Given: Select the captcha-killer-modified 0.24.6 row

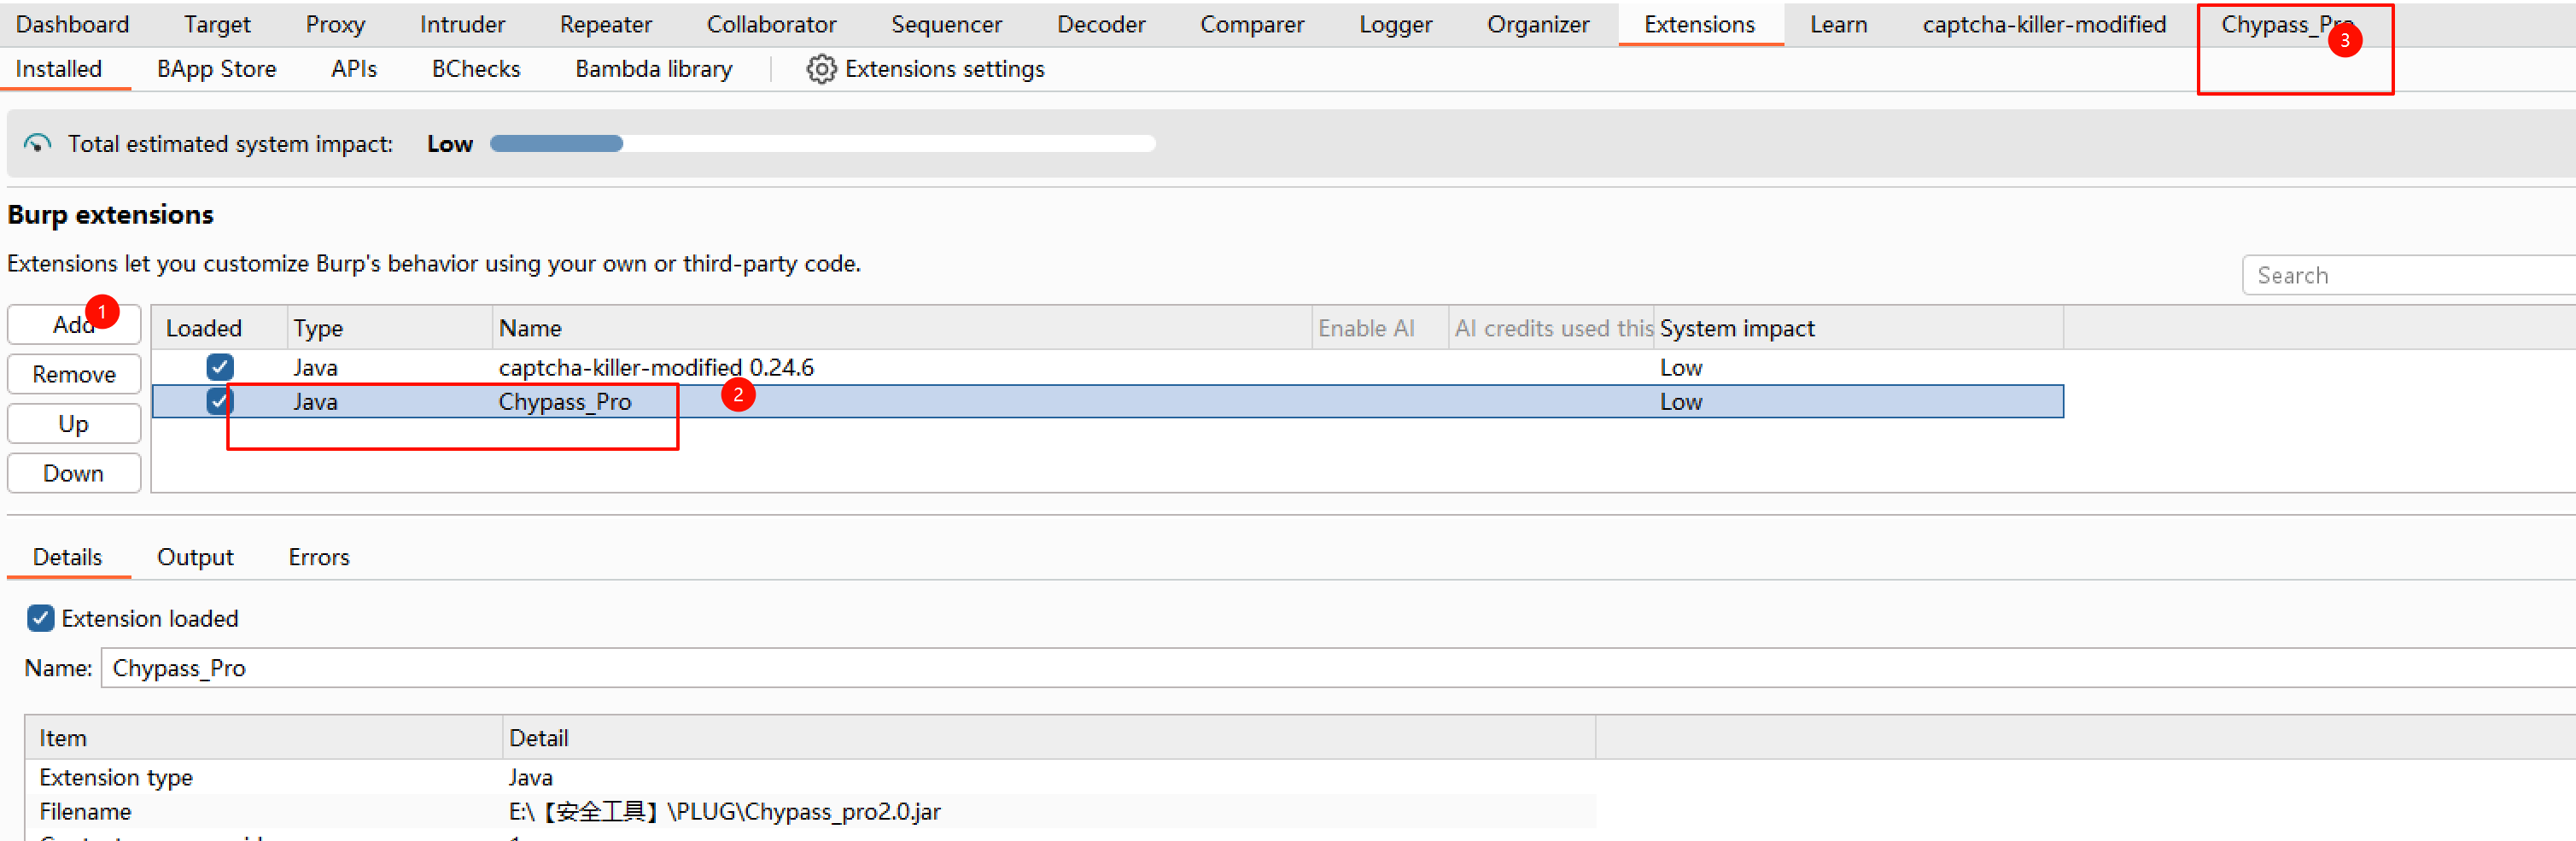Looking at the screenshot, I should pyautogui.click(x=1108, y=367).
